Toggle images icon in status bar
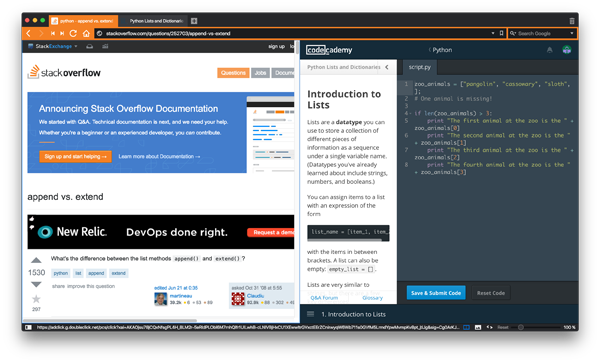The image size is (600, 362). [478, 327]
